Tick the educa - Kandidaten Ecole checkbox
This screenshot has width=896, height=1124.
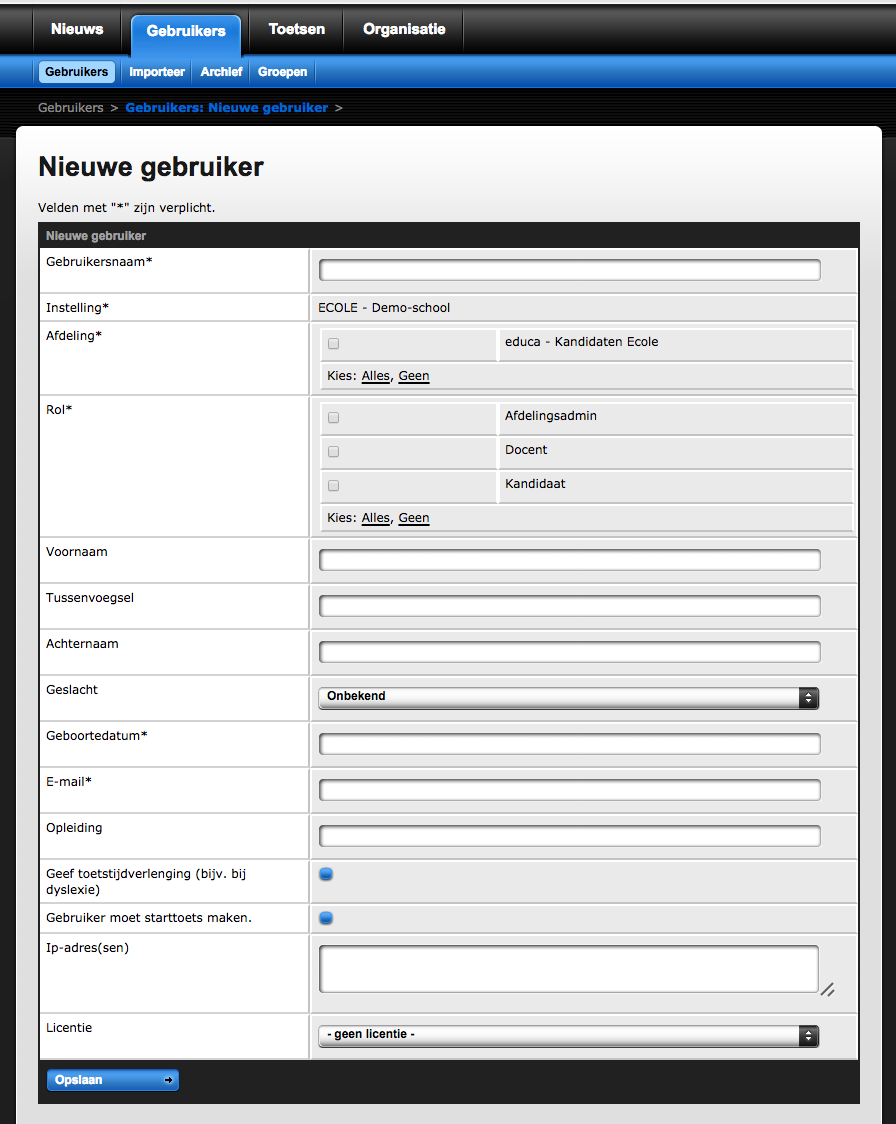334,343
